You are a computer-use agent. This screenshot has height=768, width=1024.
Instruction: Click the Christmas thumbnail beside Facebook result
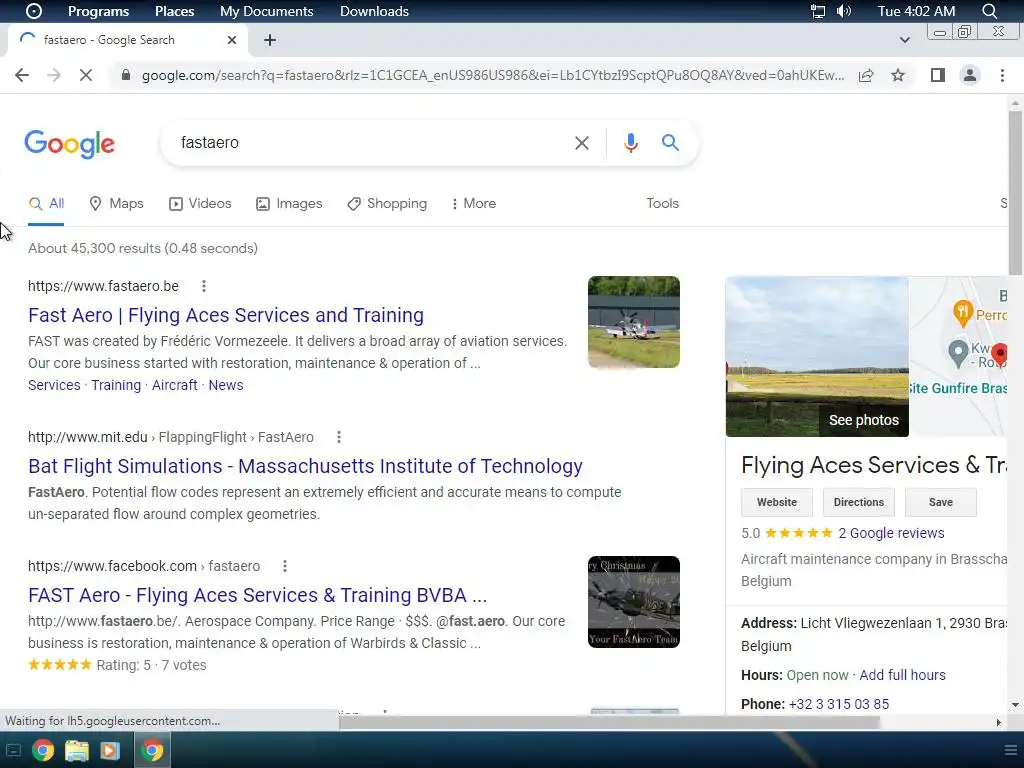[633, 602]
